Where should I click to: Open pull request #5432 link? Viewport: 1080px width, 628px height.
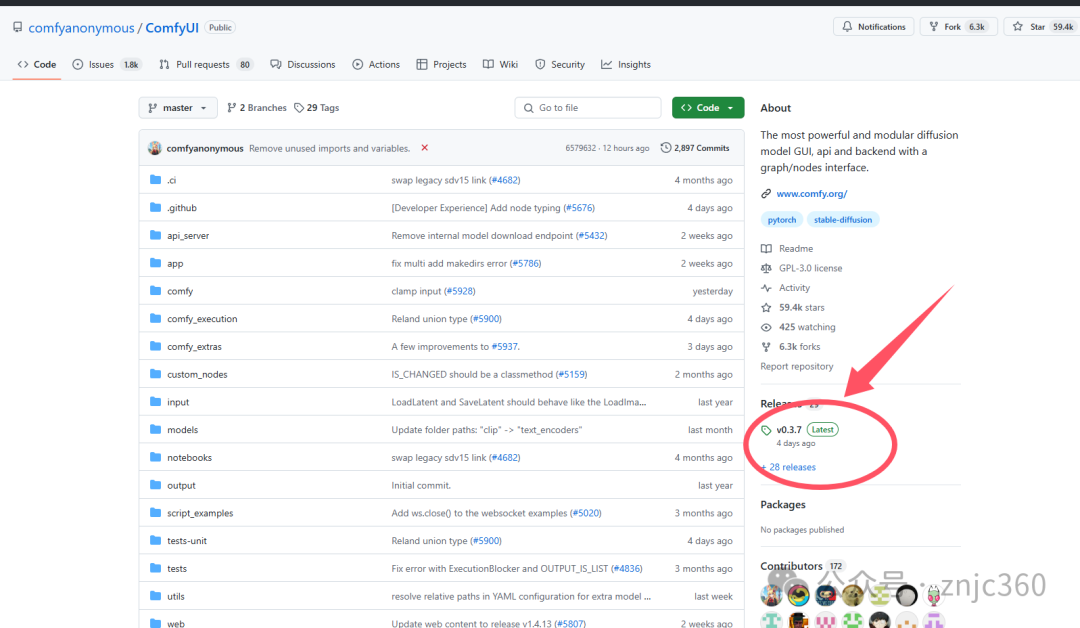point(592,236)
